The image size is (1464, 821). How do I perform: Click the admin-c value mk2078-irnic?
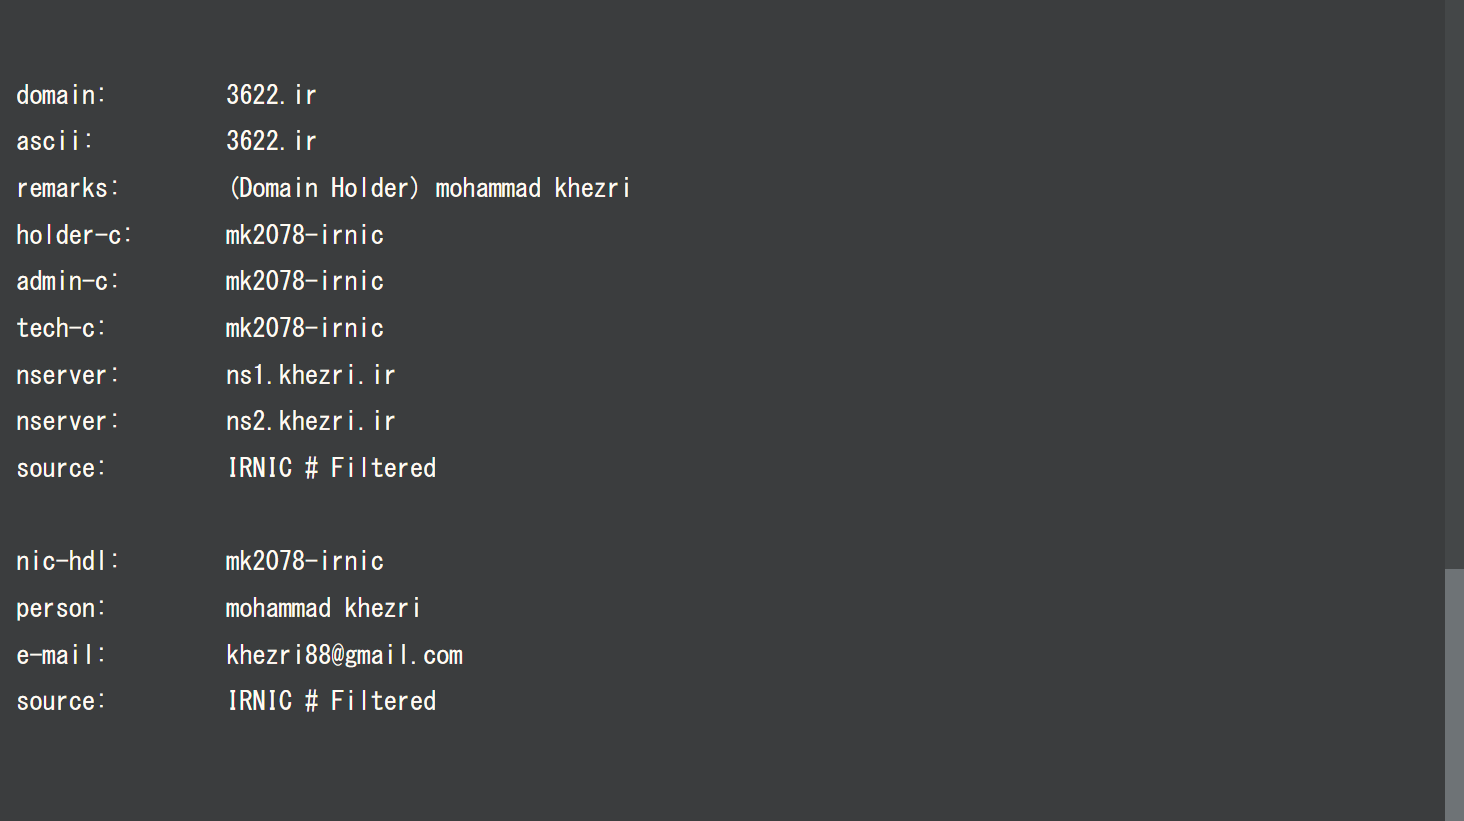tap(305, 281)
